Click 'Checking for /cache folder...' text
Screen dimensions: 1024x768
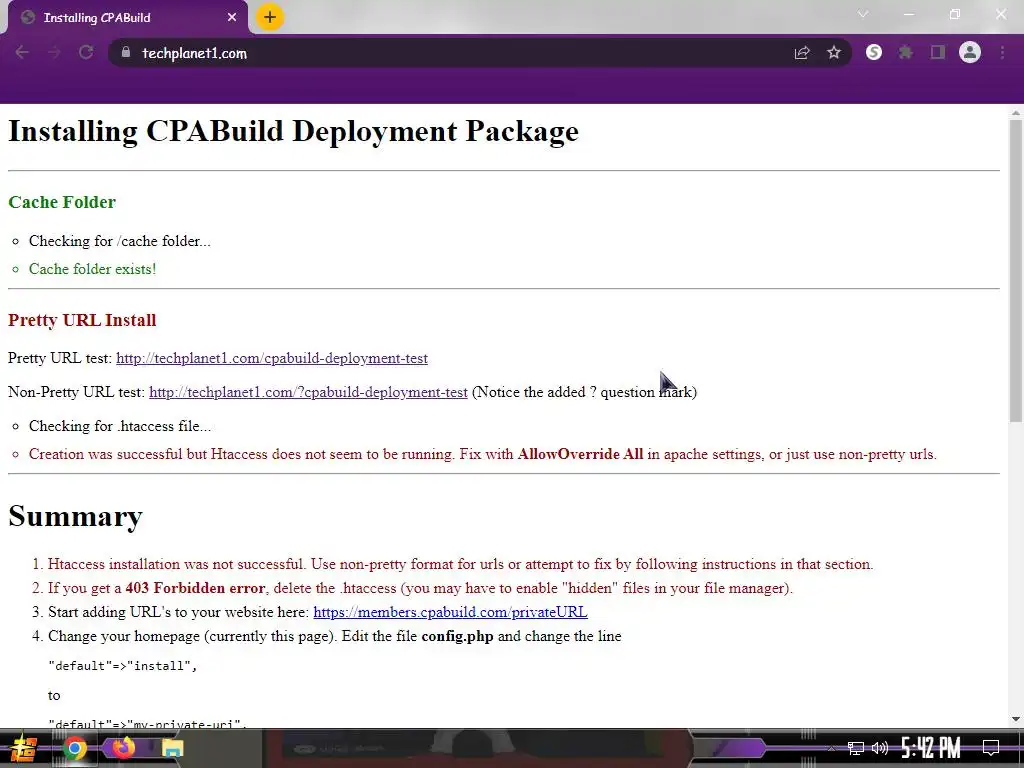tap(120, 241)
